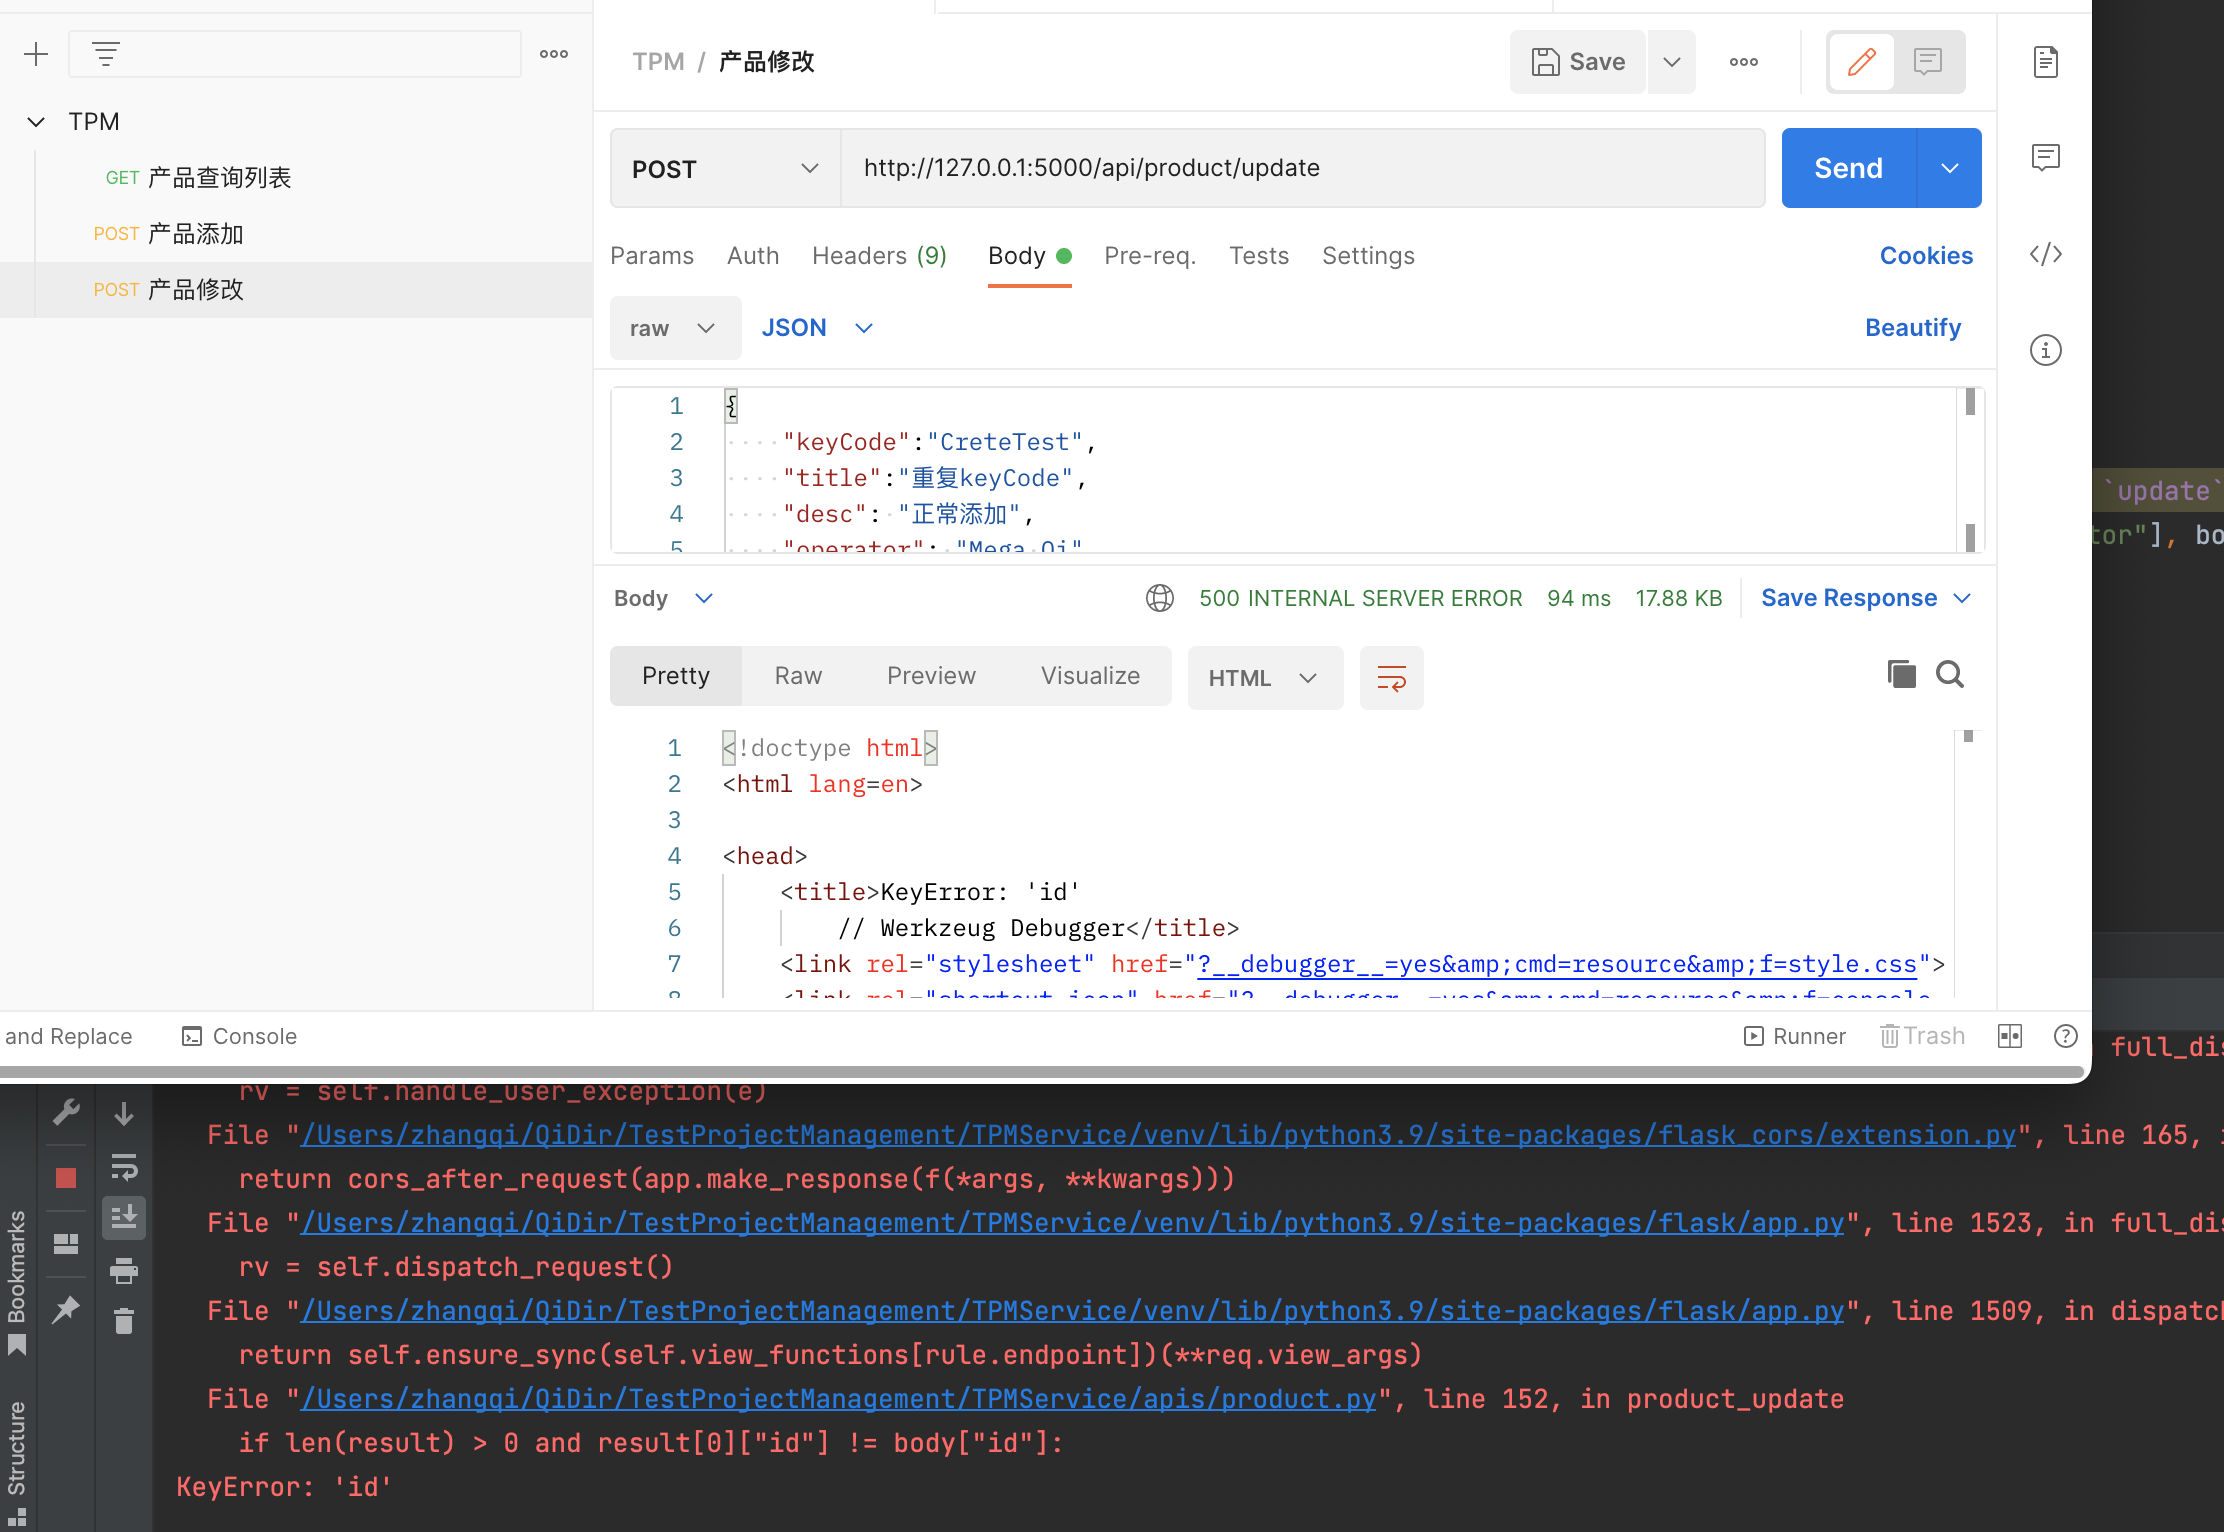This screenshot has height=1532, width=2224.
Task: Click the wrap lines icon in response toolbar
Action: point(1391,678)
